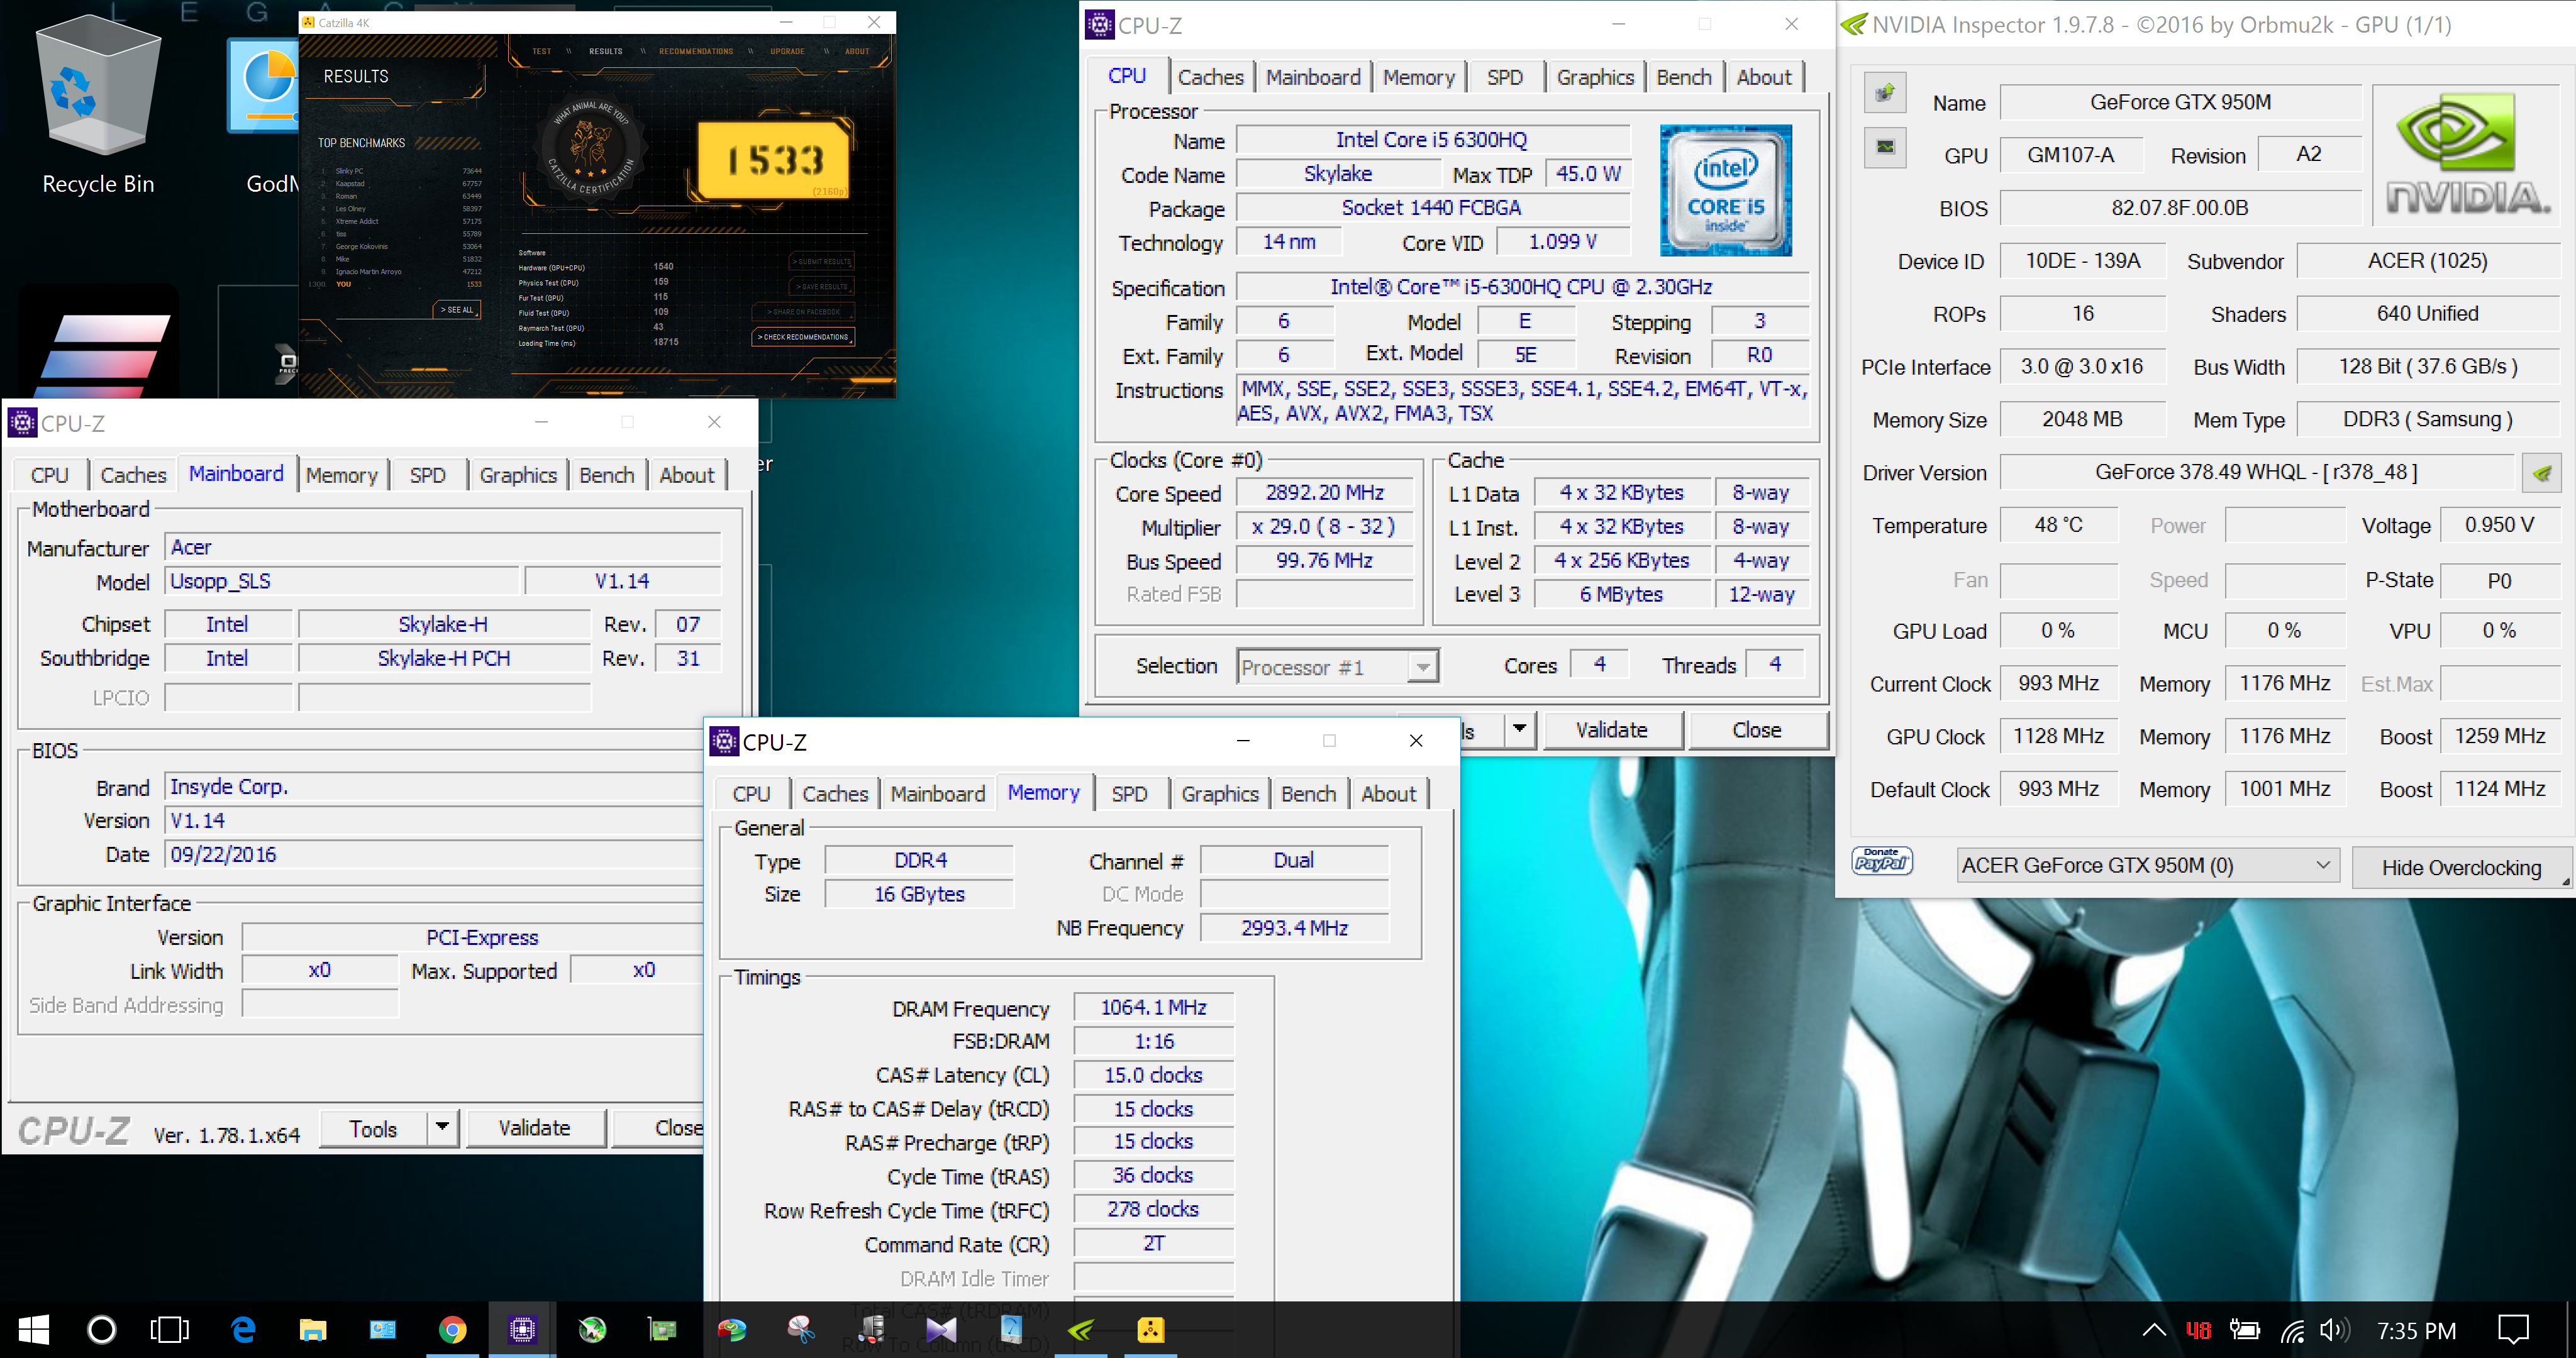Screen dimensions: 2576x1358
Task: Click CHECK RECOMMENDATIONS in Catzilla
Action: pyautogui.click(x=803, y=337)
